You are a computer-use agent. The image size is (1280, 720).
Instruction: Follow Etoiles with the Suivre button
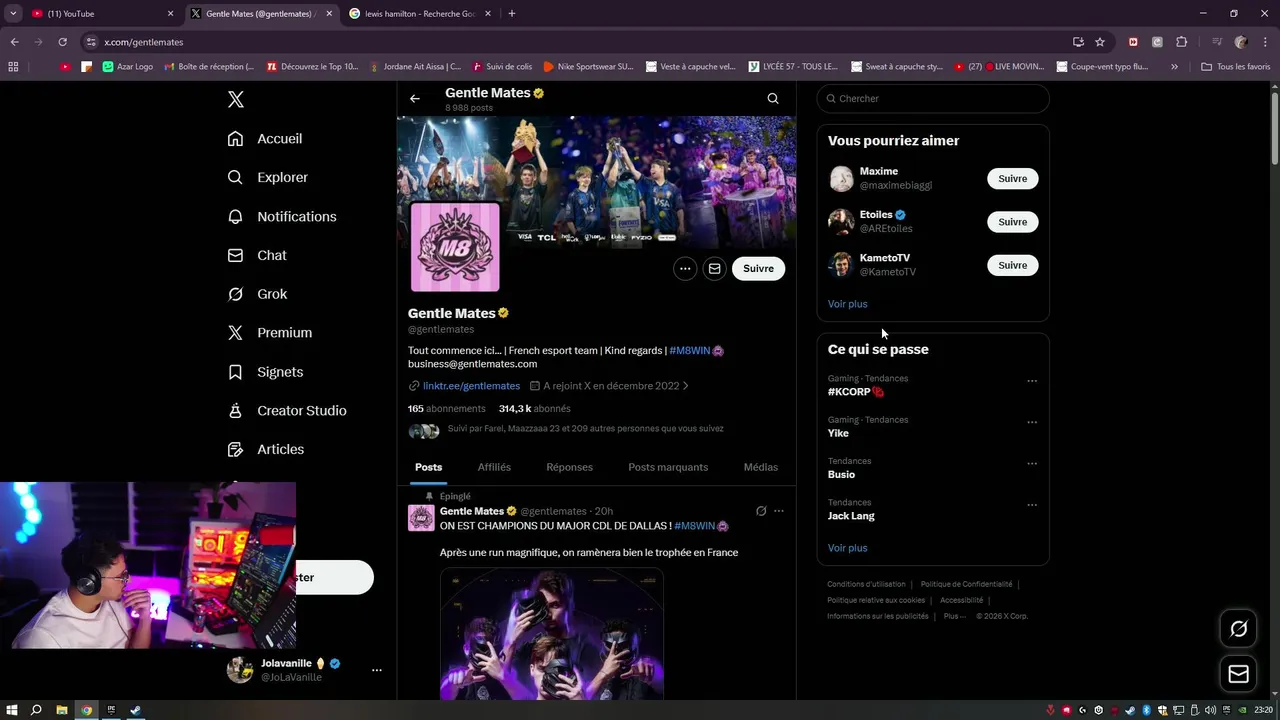(1013, 222)
